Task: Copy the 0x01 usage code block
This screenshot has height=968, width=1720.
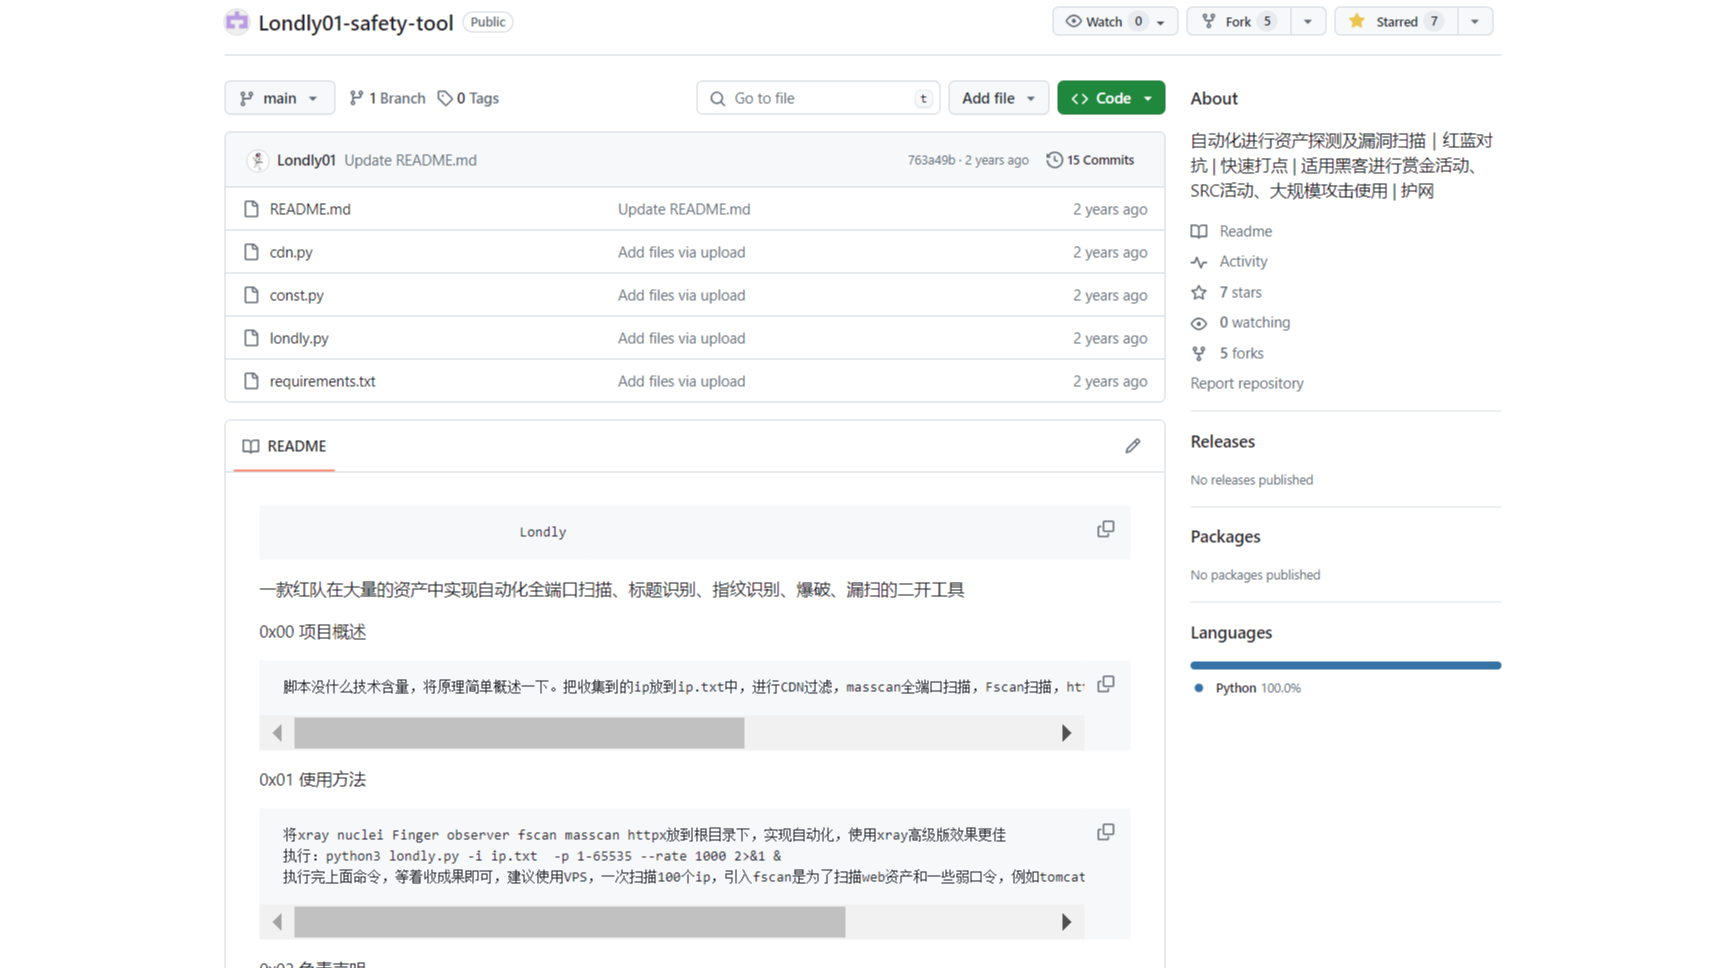Action: click(x=1105, y=832)
